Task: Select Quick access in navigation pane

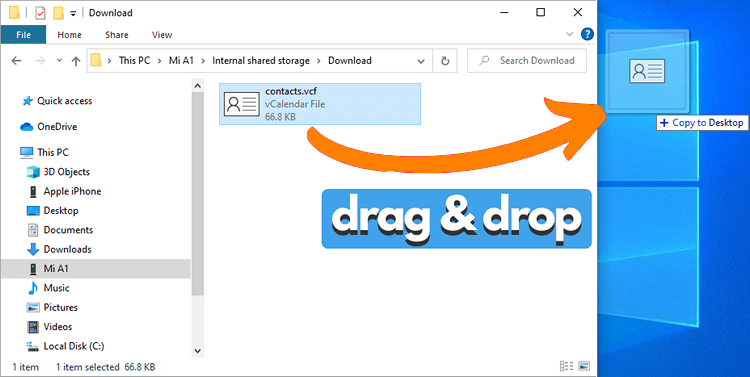Action: (65, 101)
